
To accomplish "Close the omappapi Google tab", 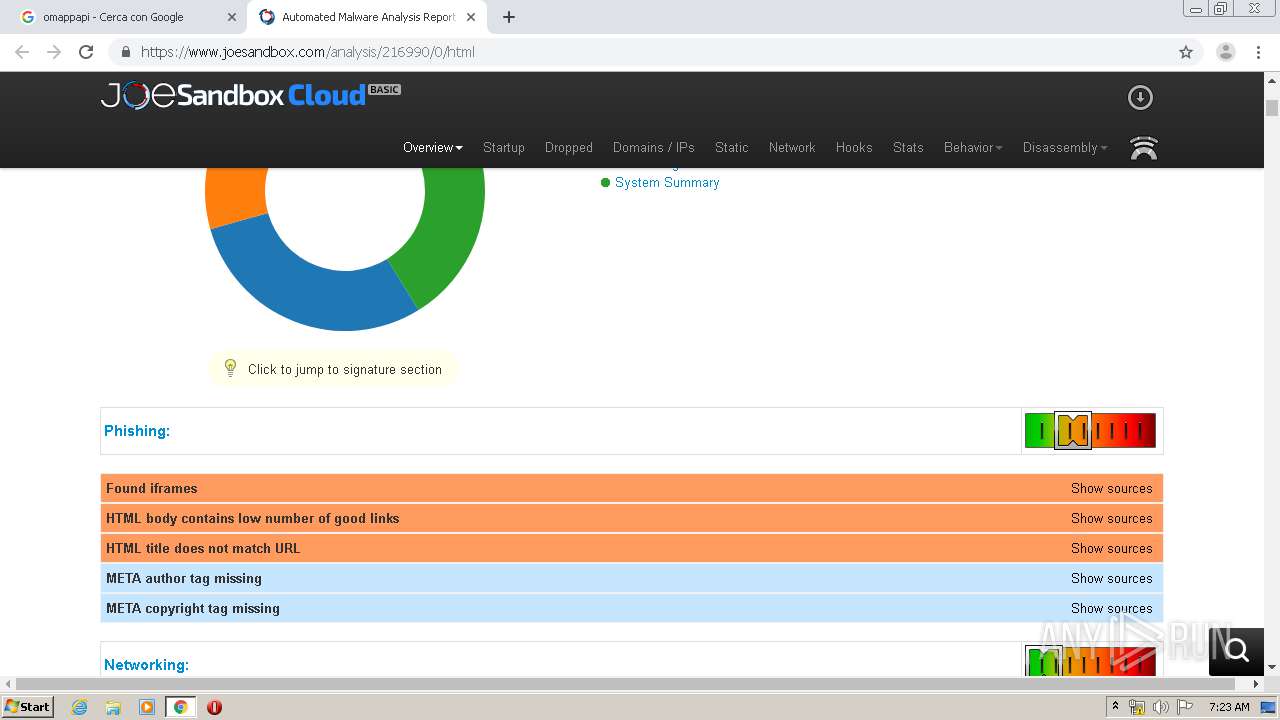I will point(232,17).
